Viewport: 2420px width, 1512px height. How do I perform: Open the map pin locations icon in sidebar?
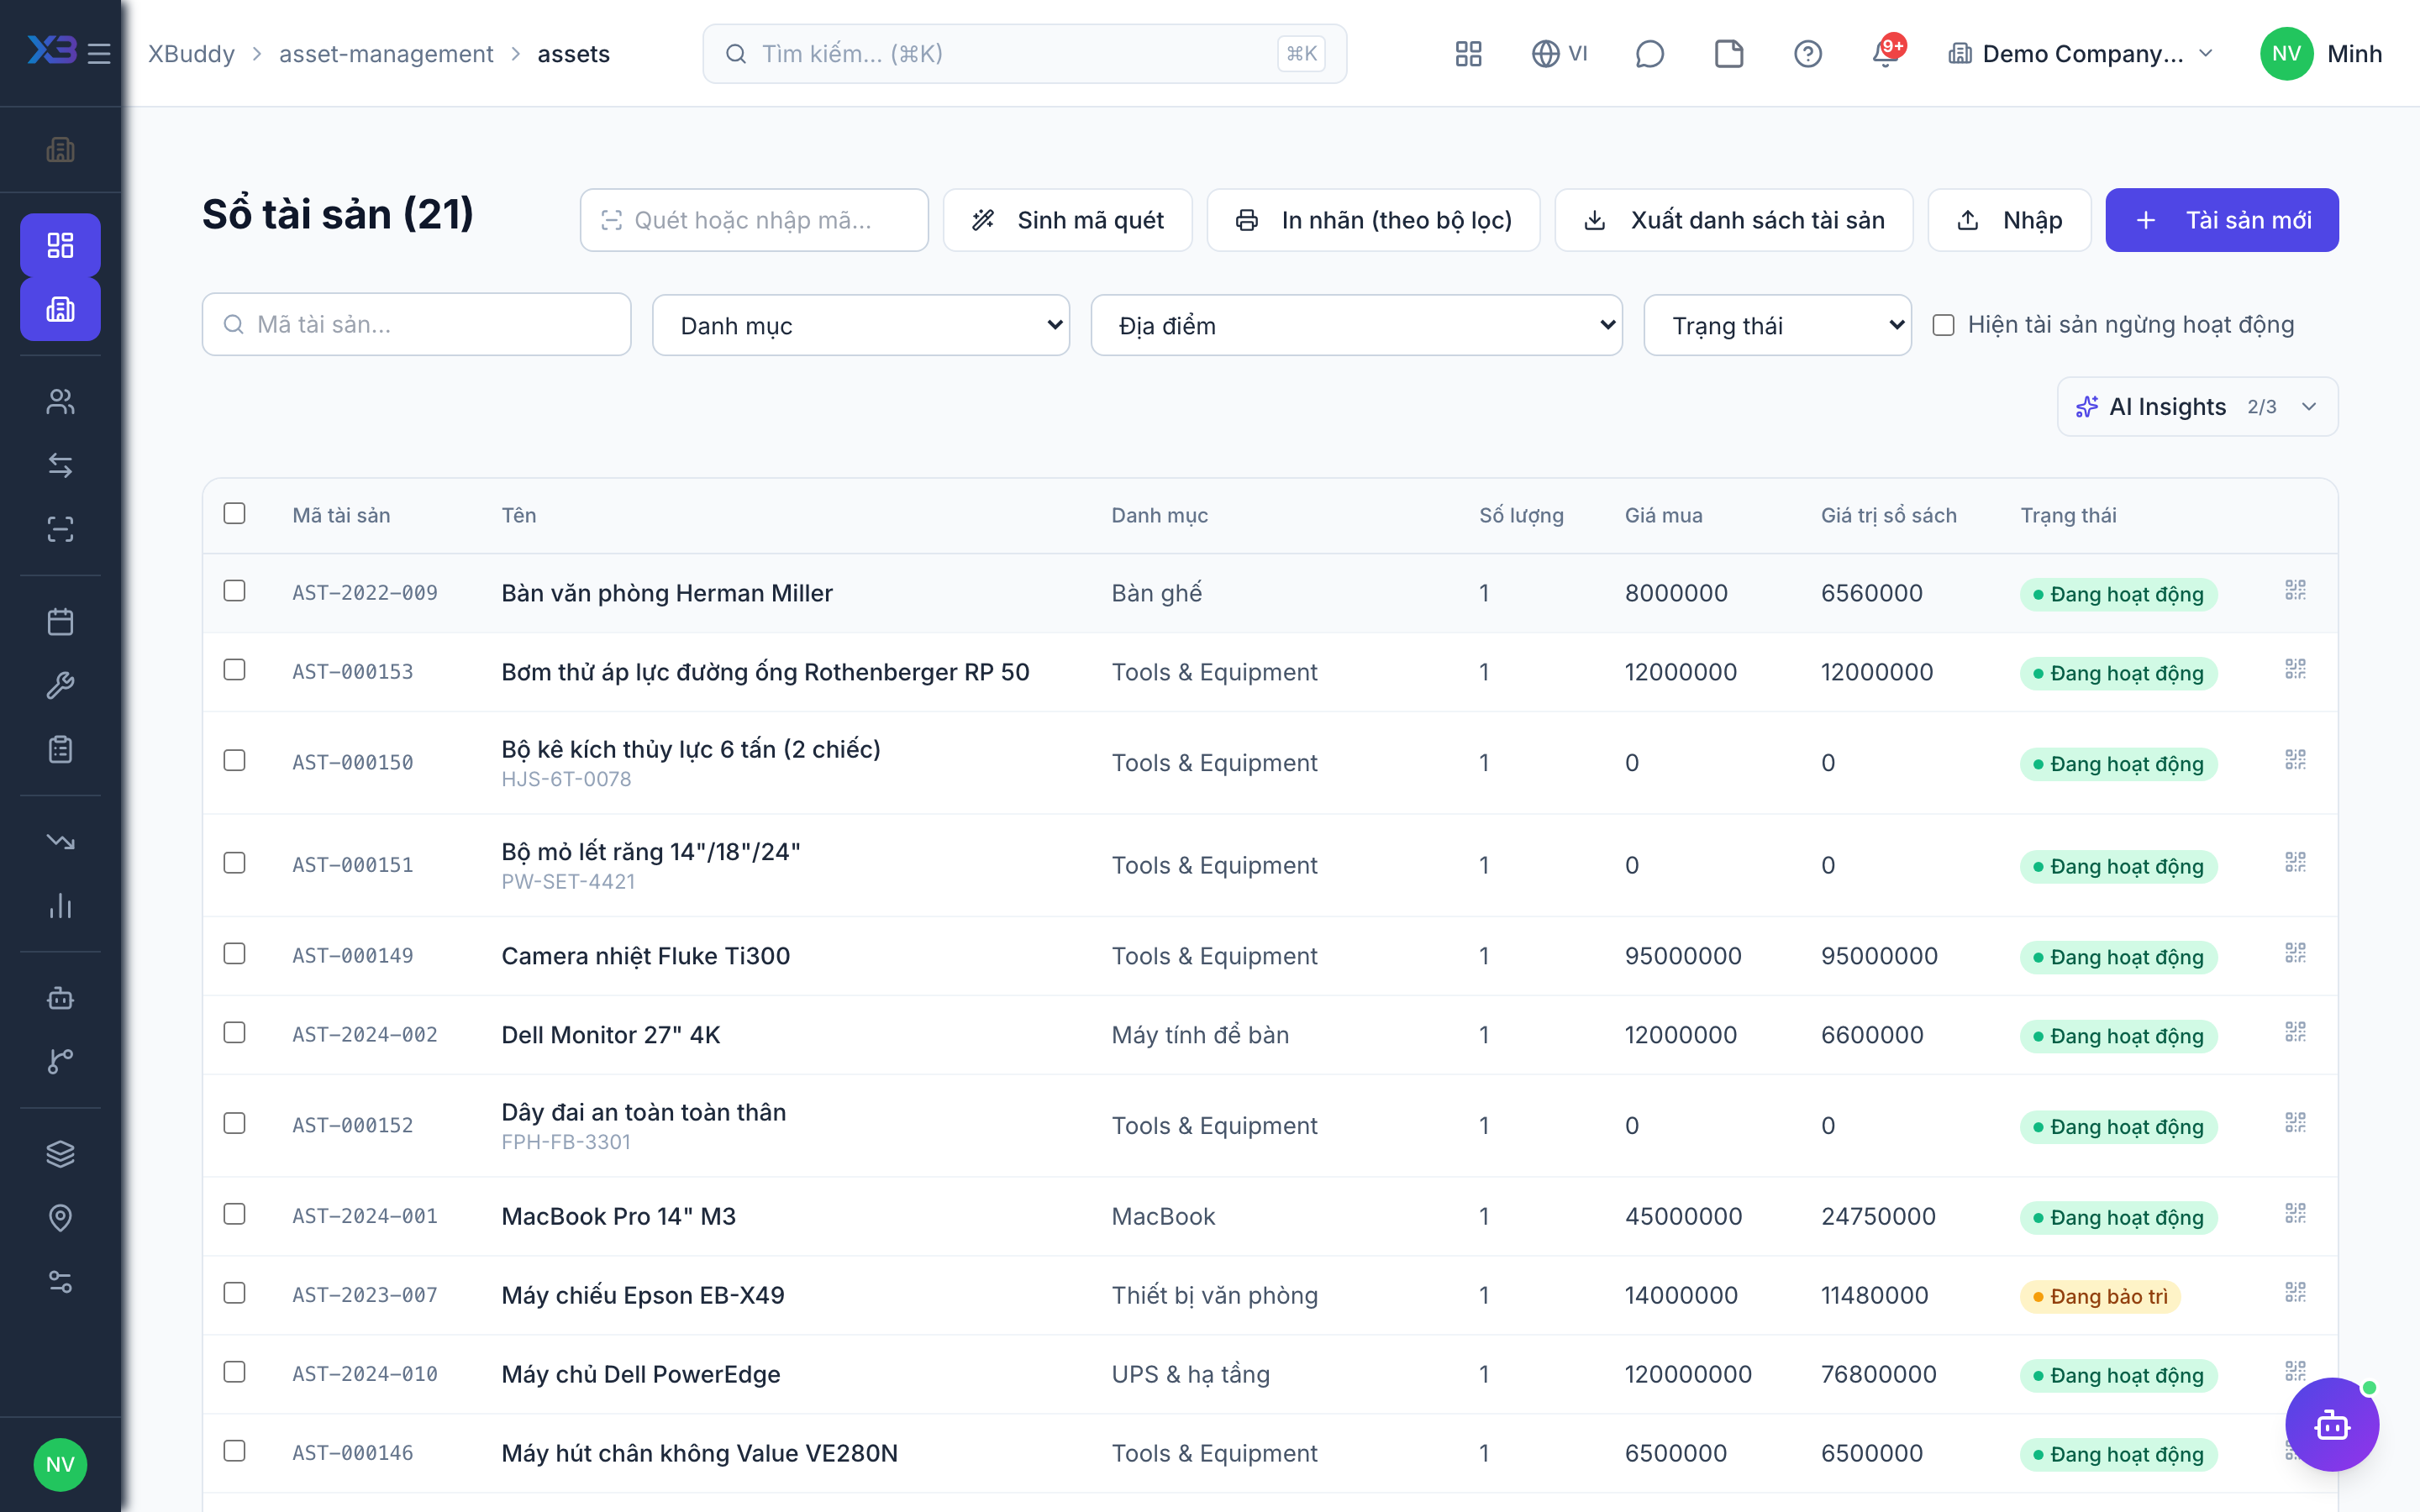(60, 1218)
